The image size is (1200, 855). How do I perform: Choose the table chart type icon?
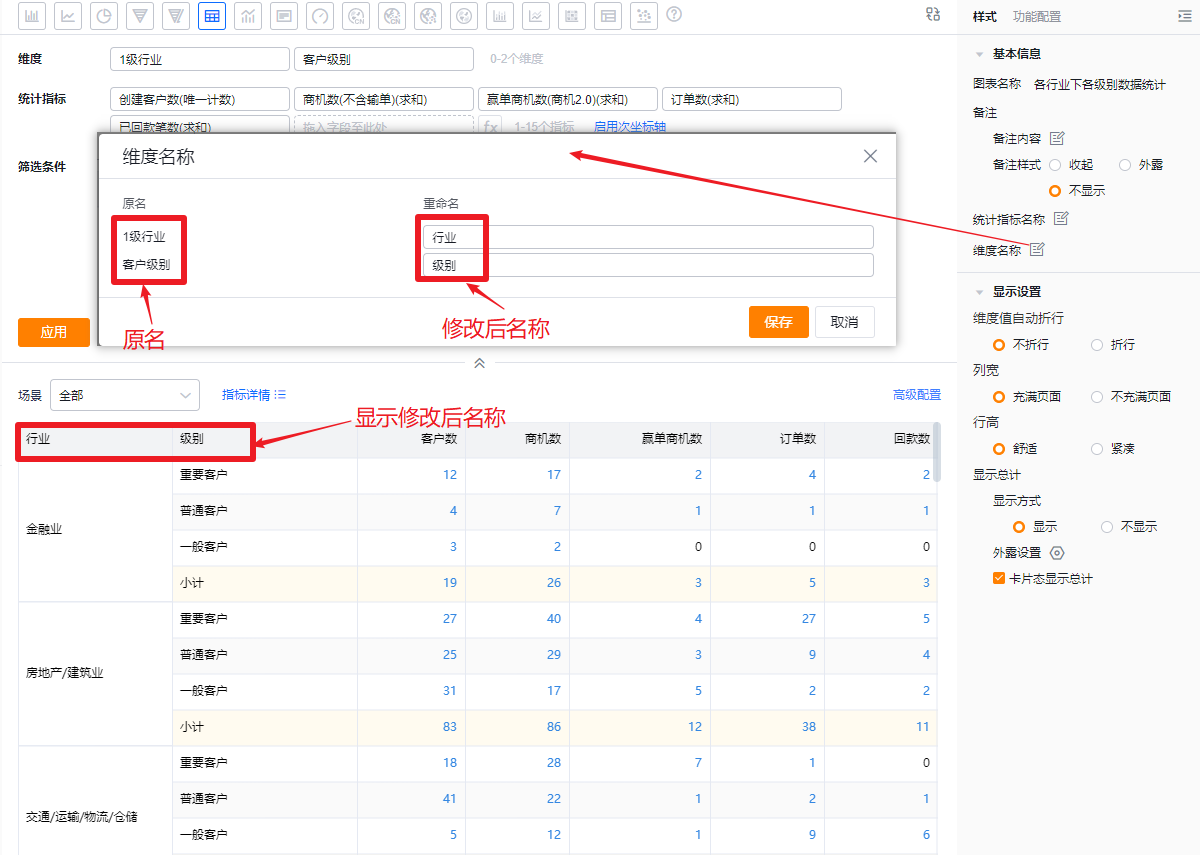[212, 16]
